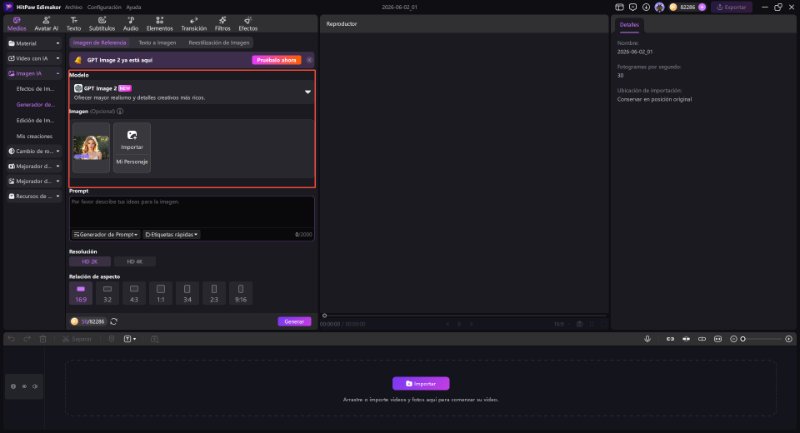Image resolution: width=800 pixels, height=433 pixels.
Task: Click the player progress bar handle
Action: pyautogui.click(x=324, y=315)
